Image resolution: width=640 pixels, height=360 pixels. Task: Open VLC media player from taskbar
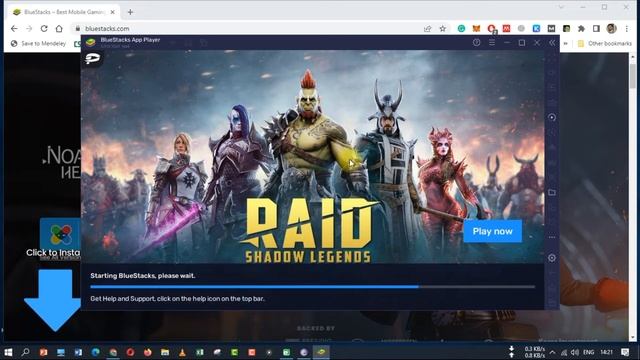pos(182,352)
